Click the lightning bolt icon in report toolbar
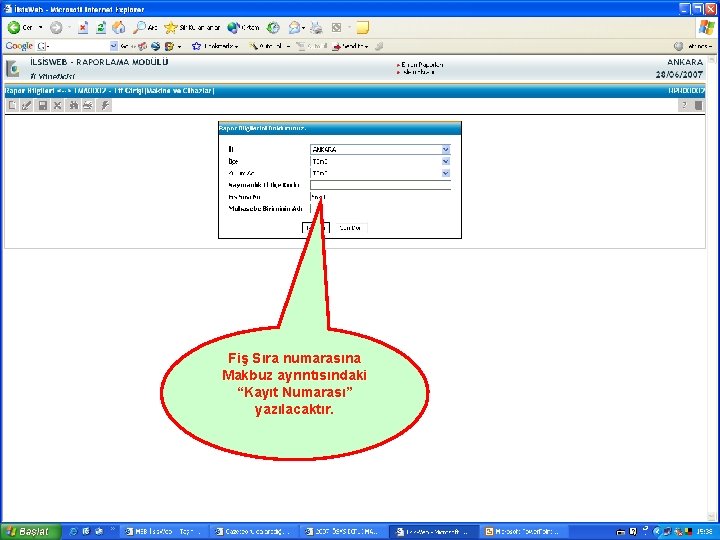The height and width of the screenshot is (540, 720). coord(105,106)
